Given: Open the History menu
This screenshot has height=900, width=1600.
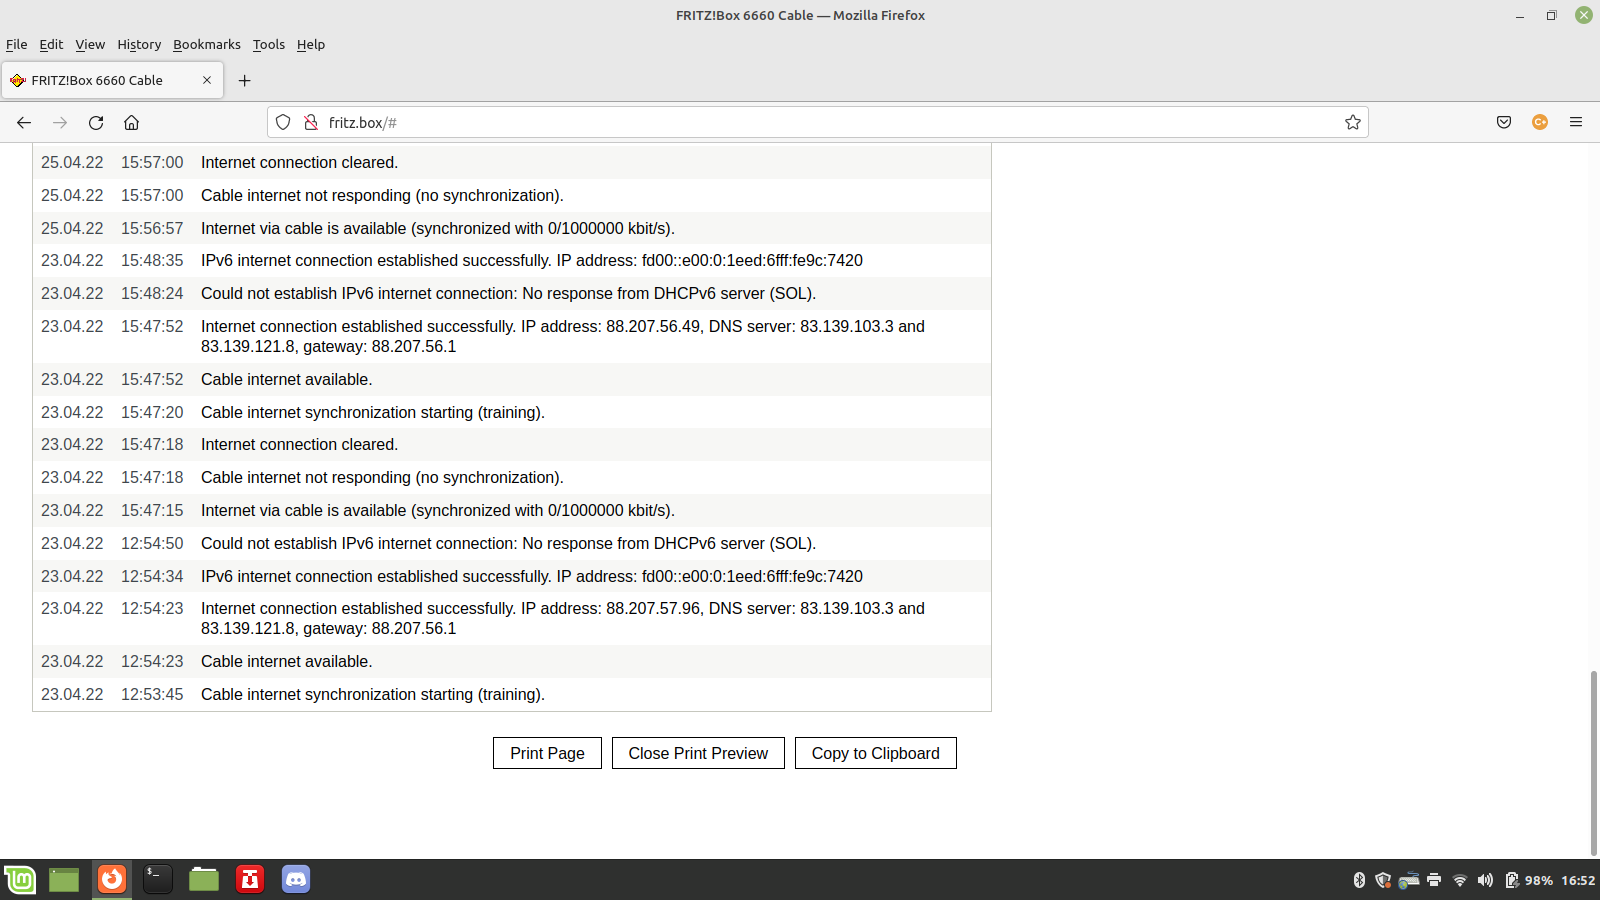Looking at the screenshot, I should pyautogui.click(x=139, y=44).
